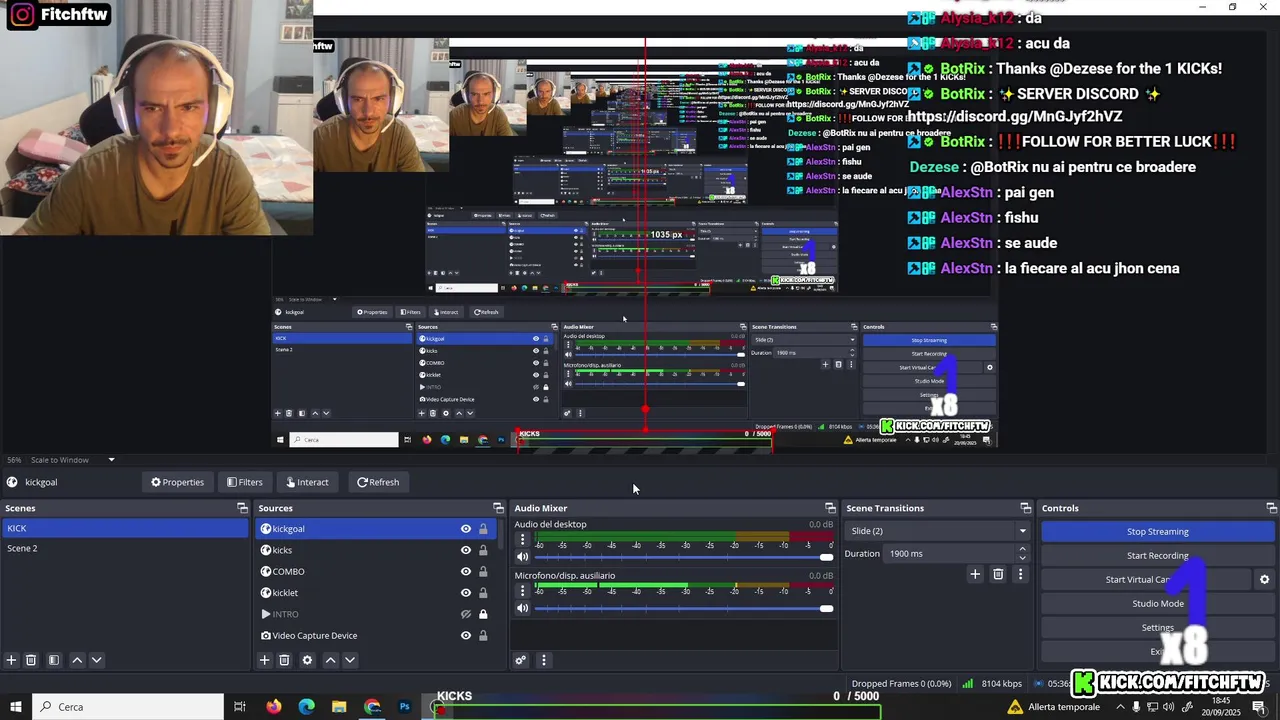Open source properties gear in Sources panel

click(307, 660)
